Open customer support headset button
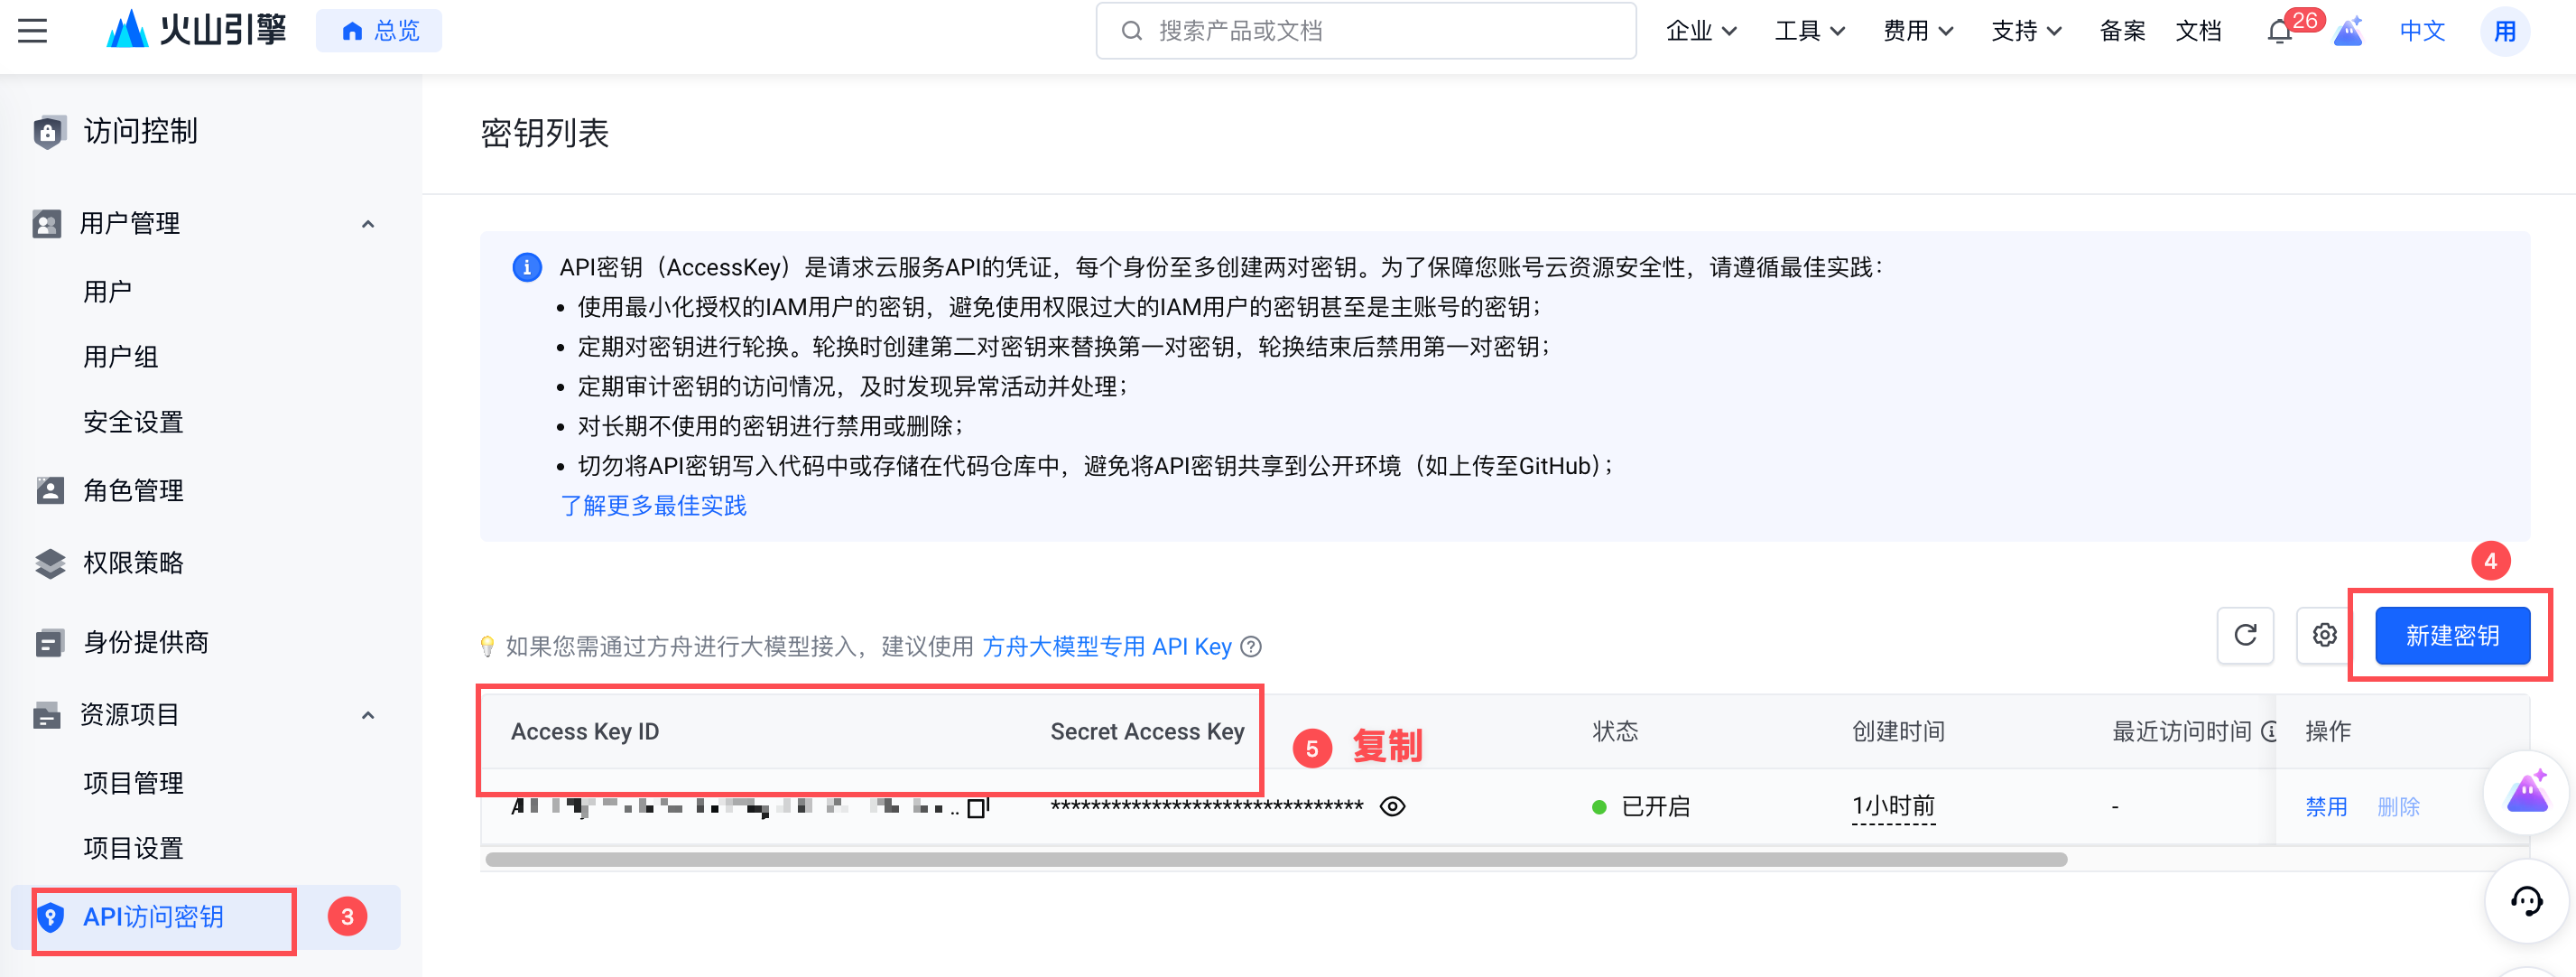The image size is (2576, 977). pos(2527,901)
